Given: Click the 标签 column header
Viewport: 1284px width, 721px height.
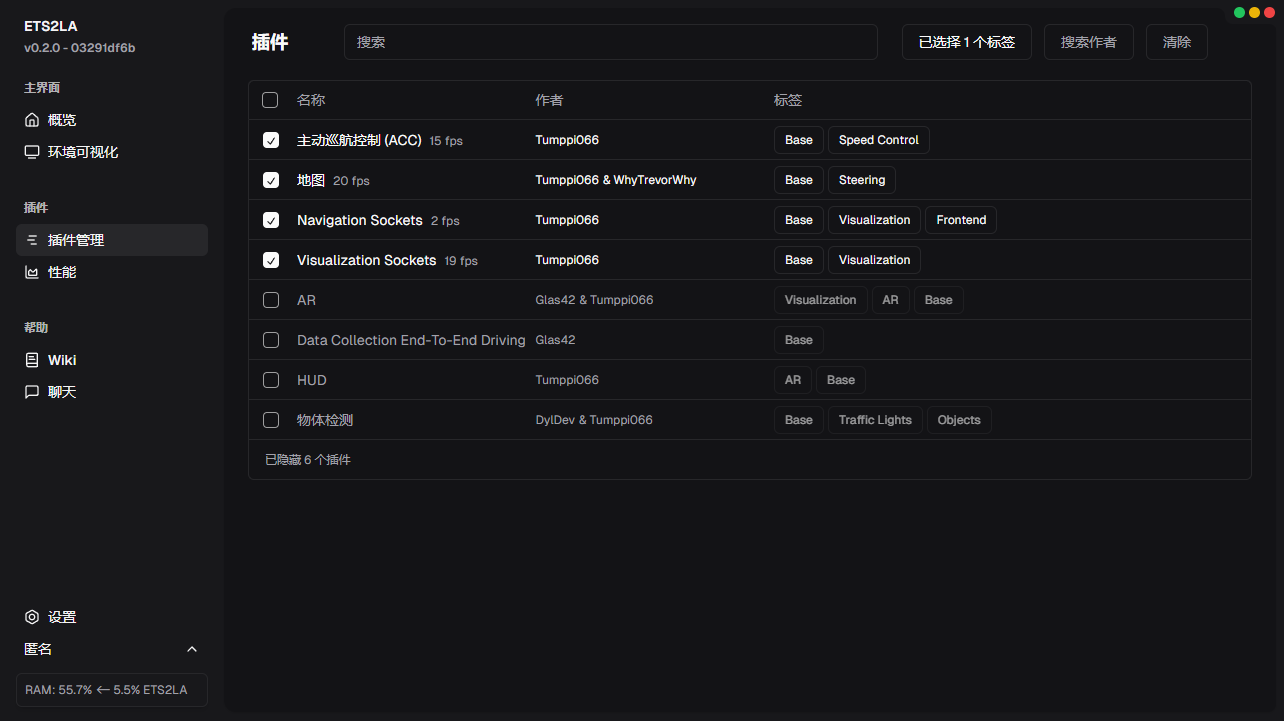Looking at the screenshot, I should point(788,100).
